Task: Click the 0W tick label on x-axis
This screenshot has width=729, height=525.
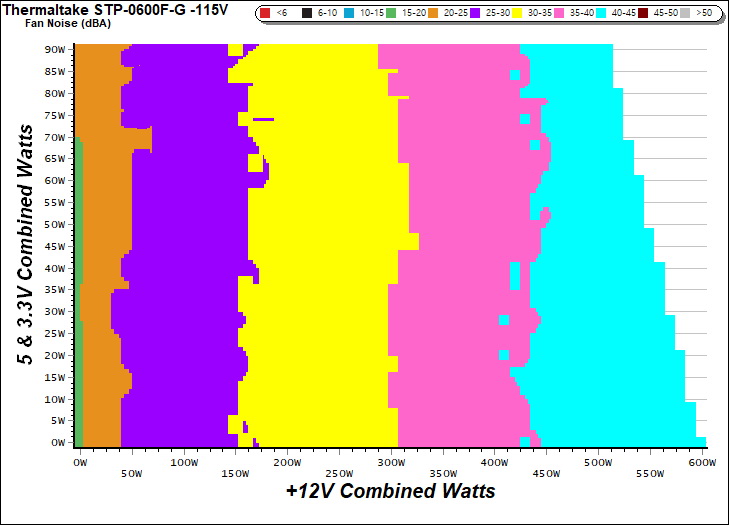Action: (x=81, y=464)
